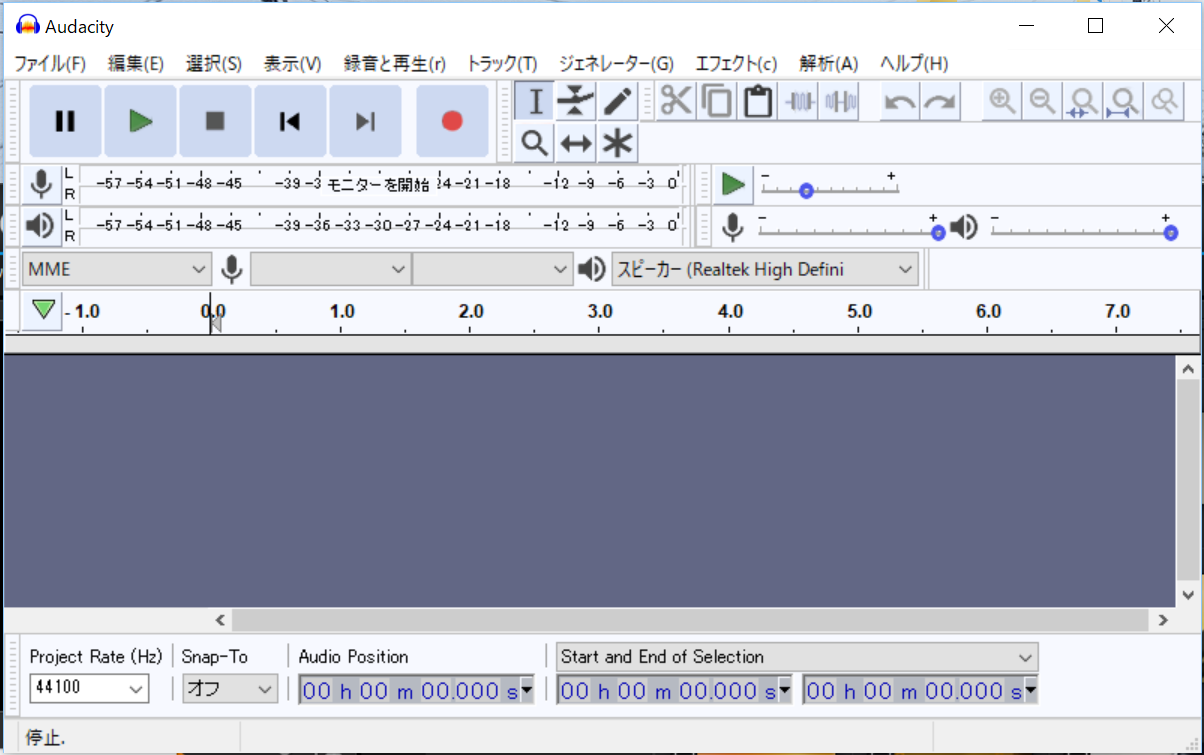Viewport: 1204px width, 755px height.
Task: Open the 表示(V) menu
Action: tap(292, 63)
